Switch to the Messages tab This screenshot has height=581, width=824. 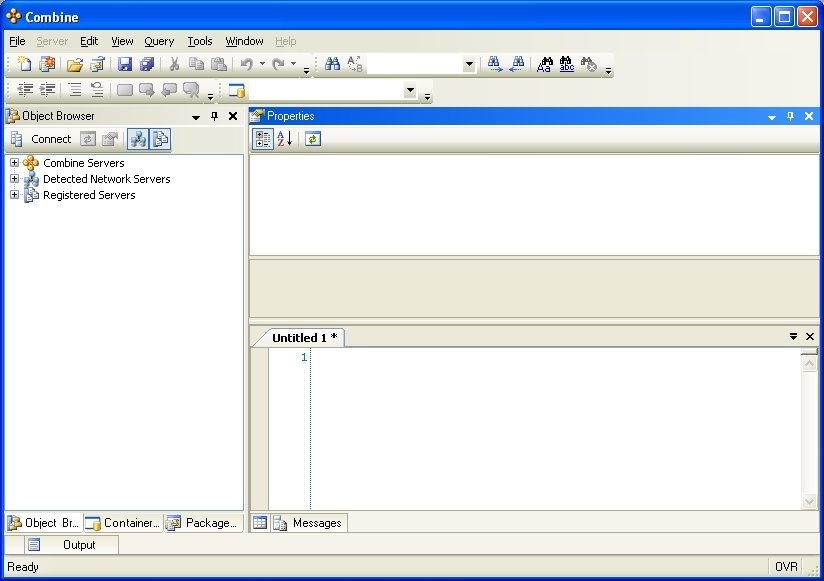(308, 523)
